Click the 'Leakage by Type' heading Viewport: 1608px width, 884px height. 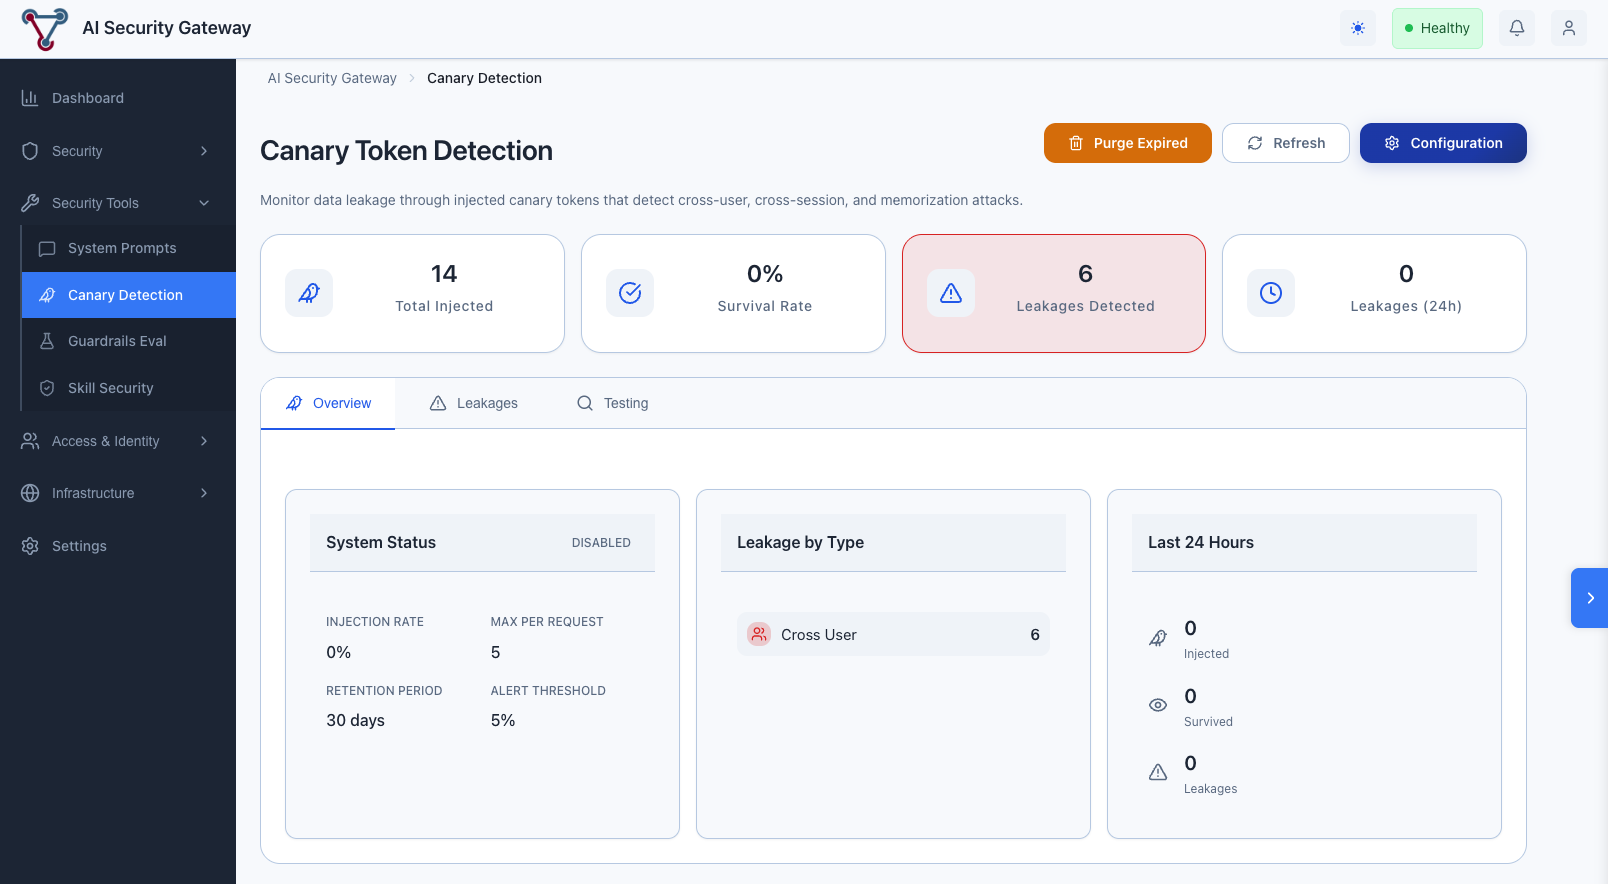(x=800, y=542)
